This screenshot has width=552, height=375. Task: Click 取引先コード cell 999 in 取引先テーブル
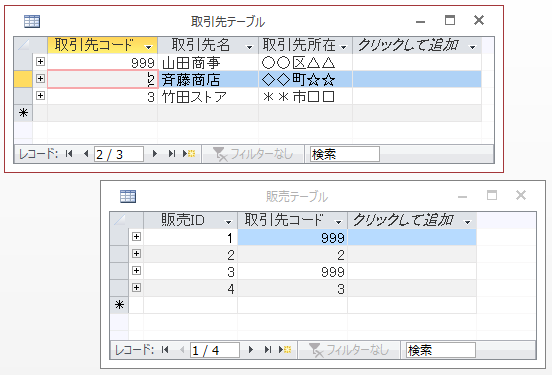click(x=102, y=62)
